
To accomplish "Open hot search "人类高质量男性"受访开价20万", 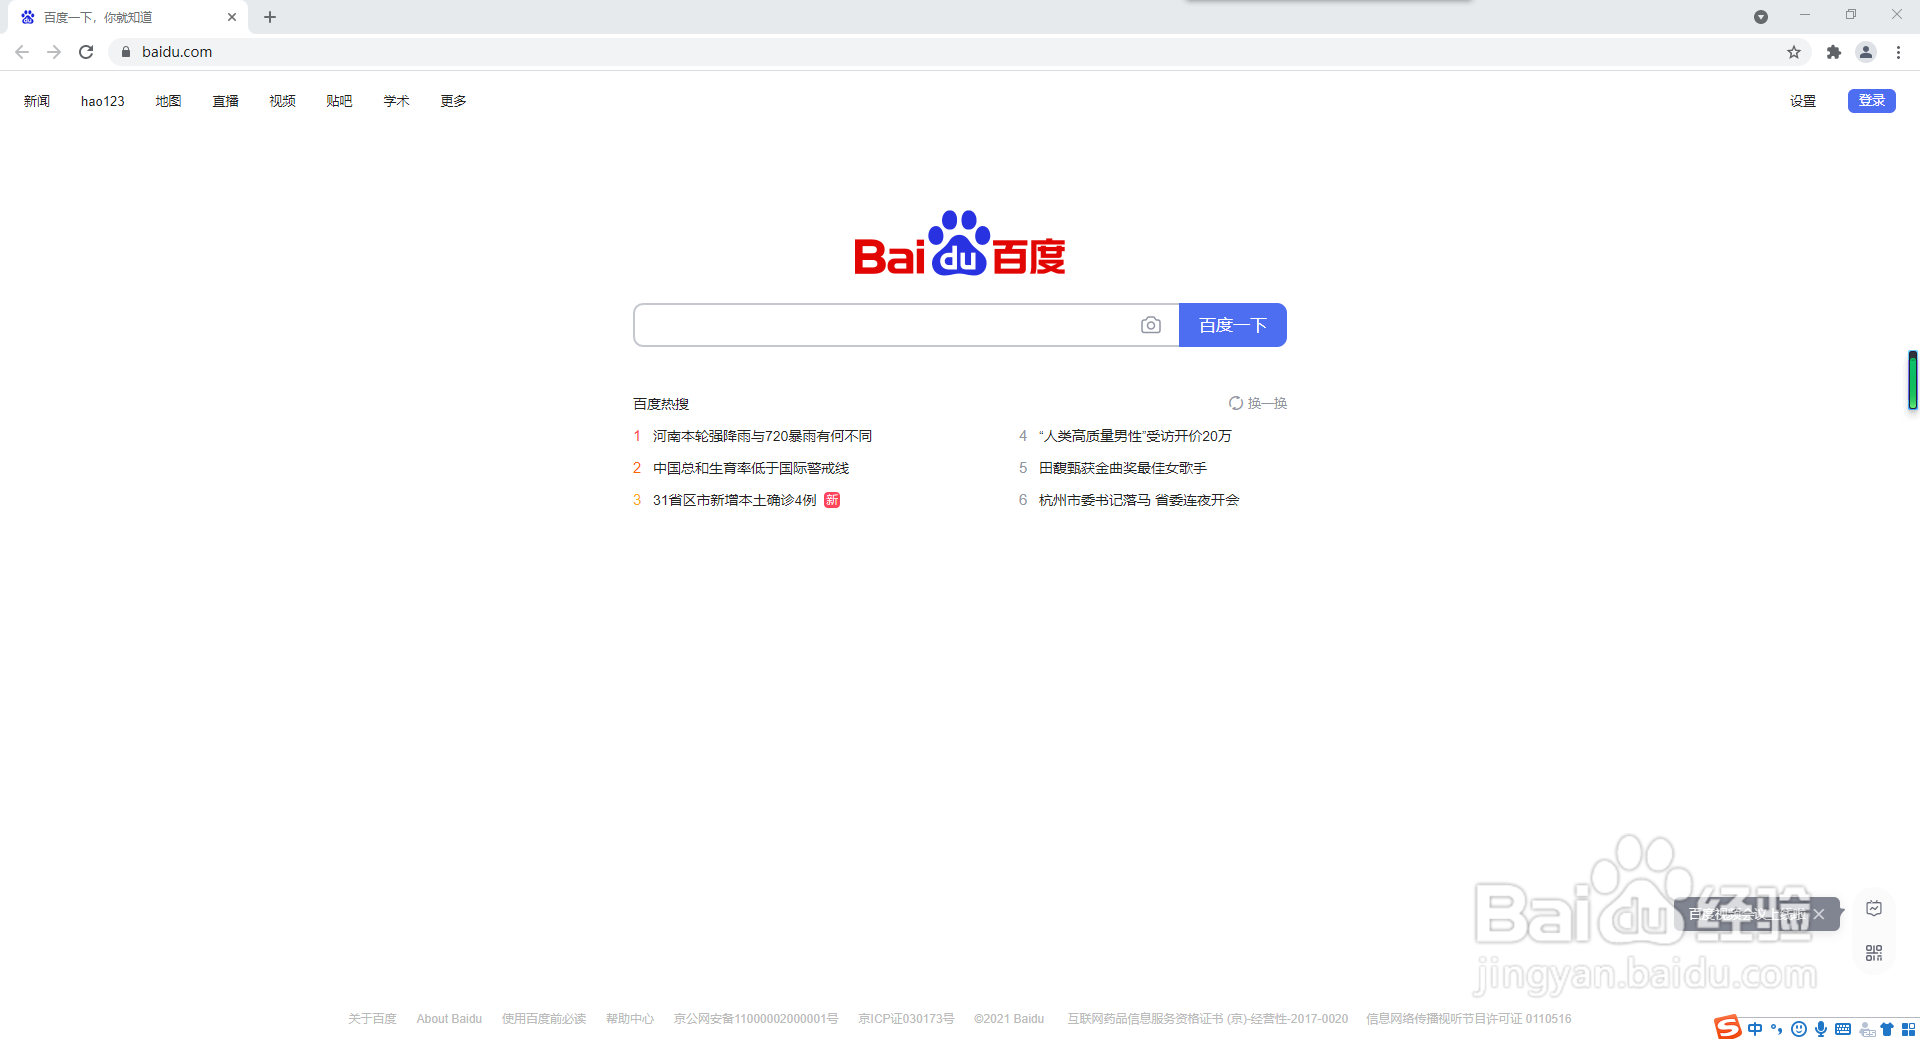I will pyautogui.click(x=1135, y=436).
